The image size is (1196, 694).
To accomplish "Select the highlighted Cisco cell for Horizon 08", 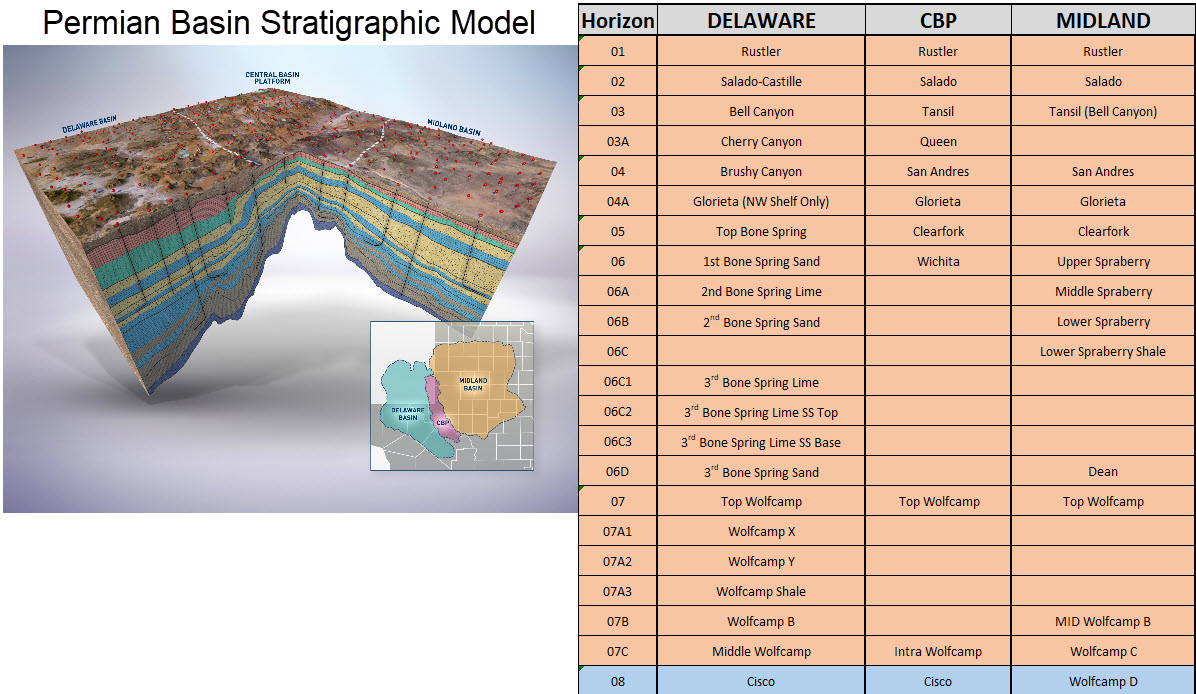I will tap(760, 681).
